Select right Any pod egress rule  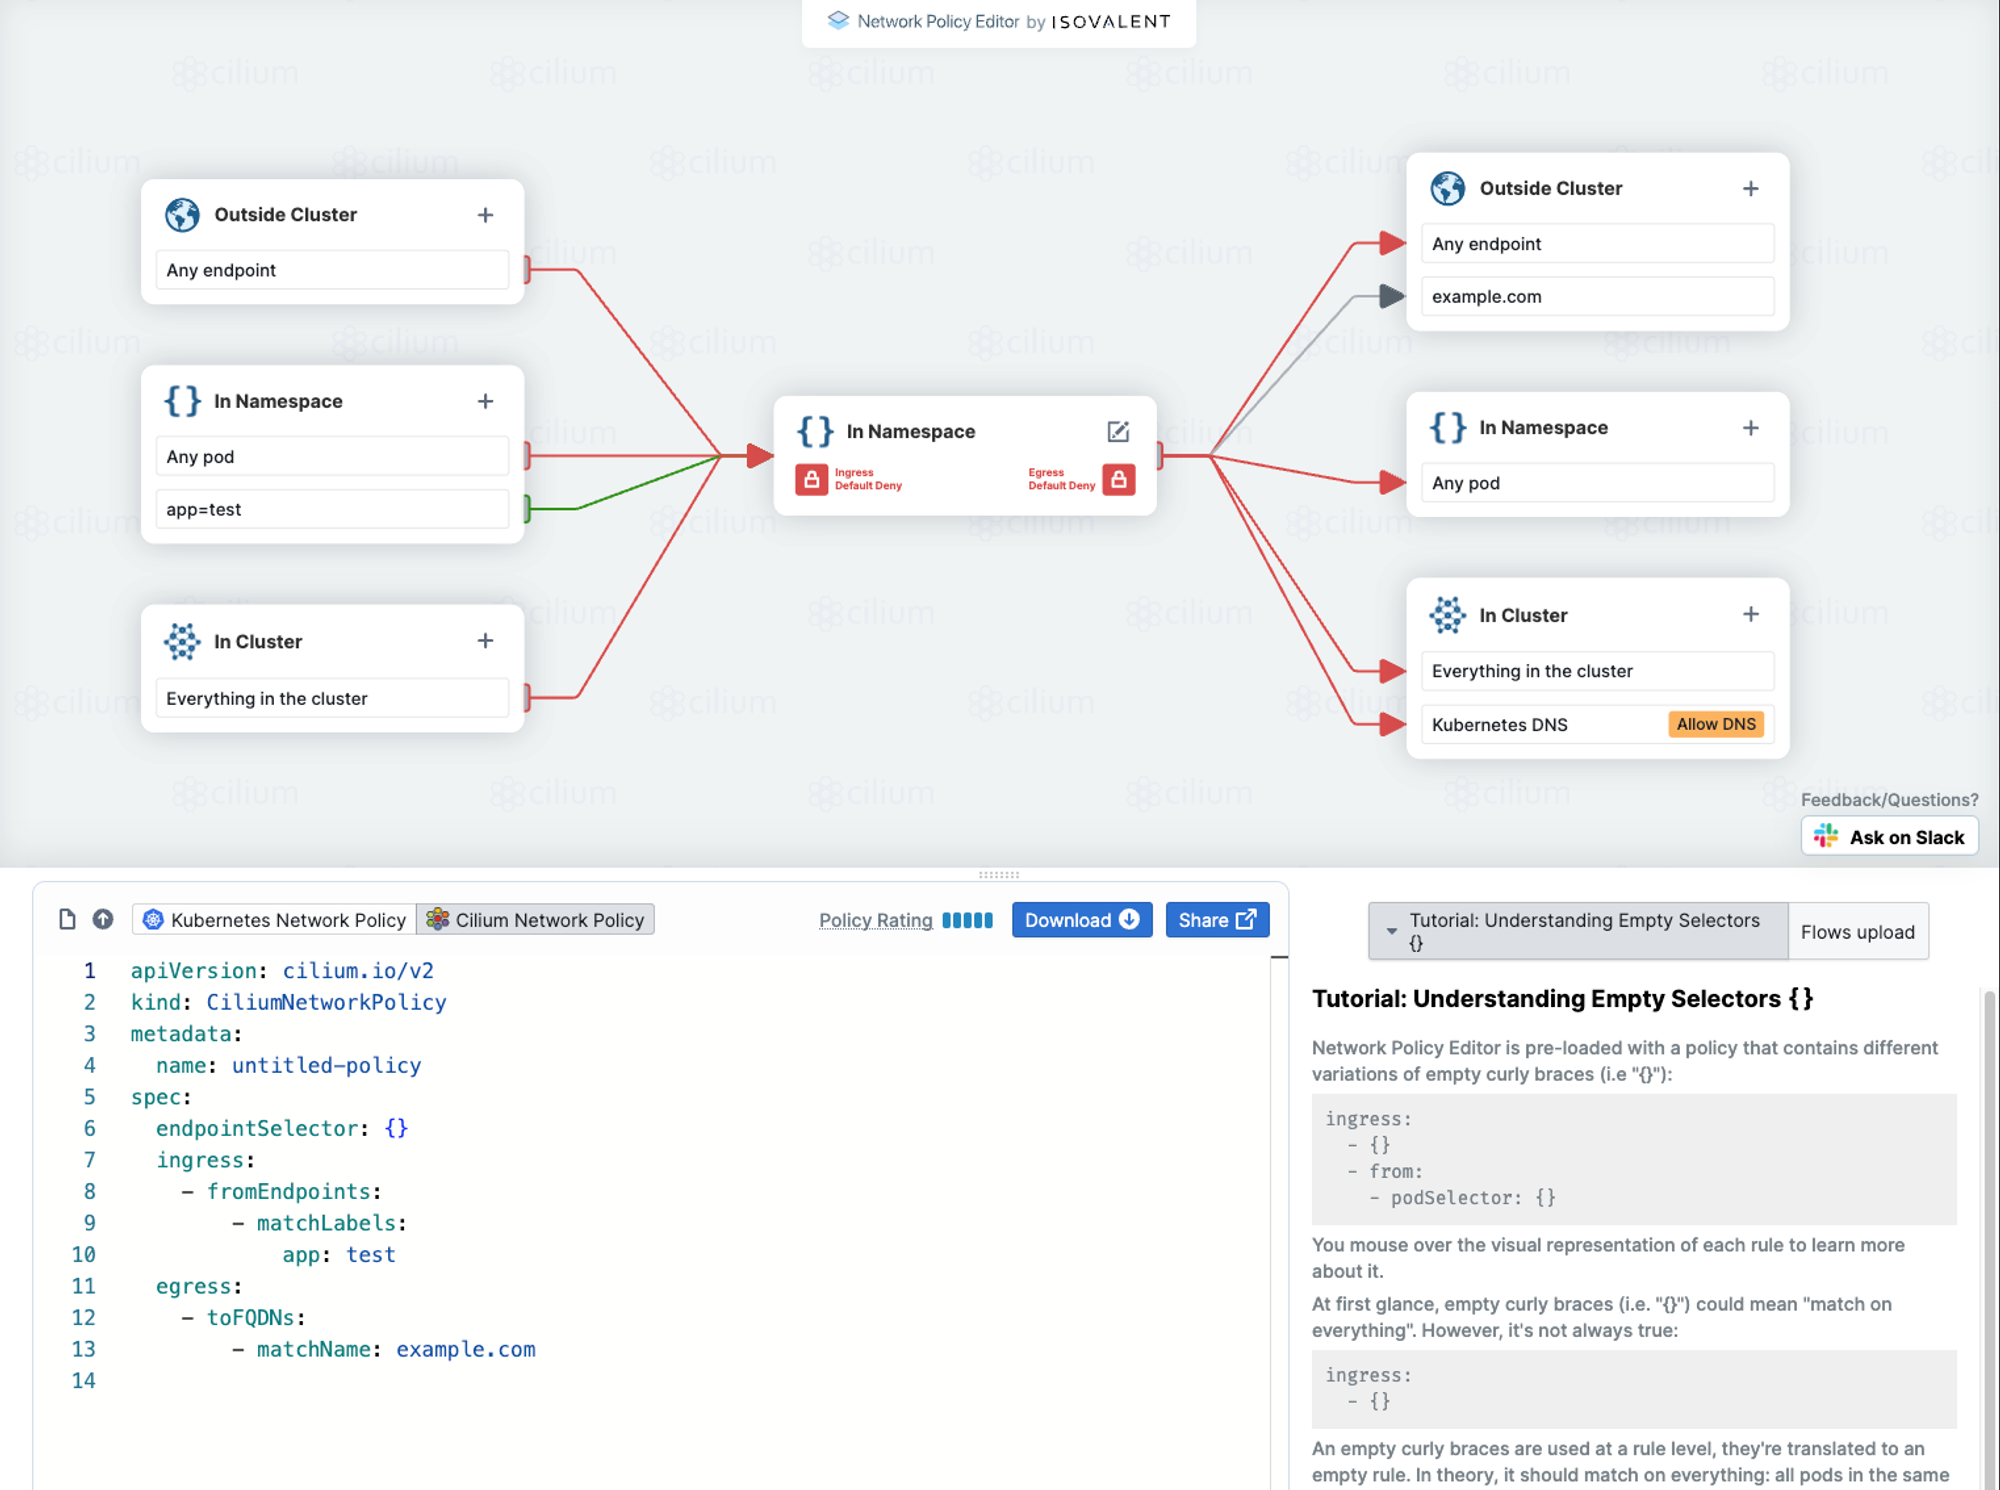1597,483
